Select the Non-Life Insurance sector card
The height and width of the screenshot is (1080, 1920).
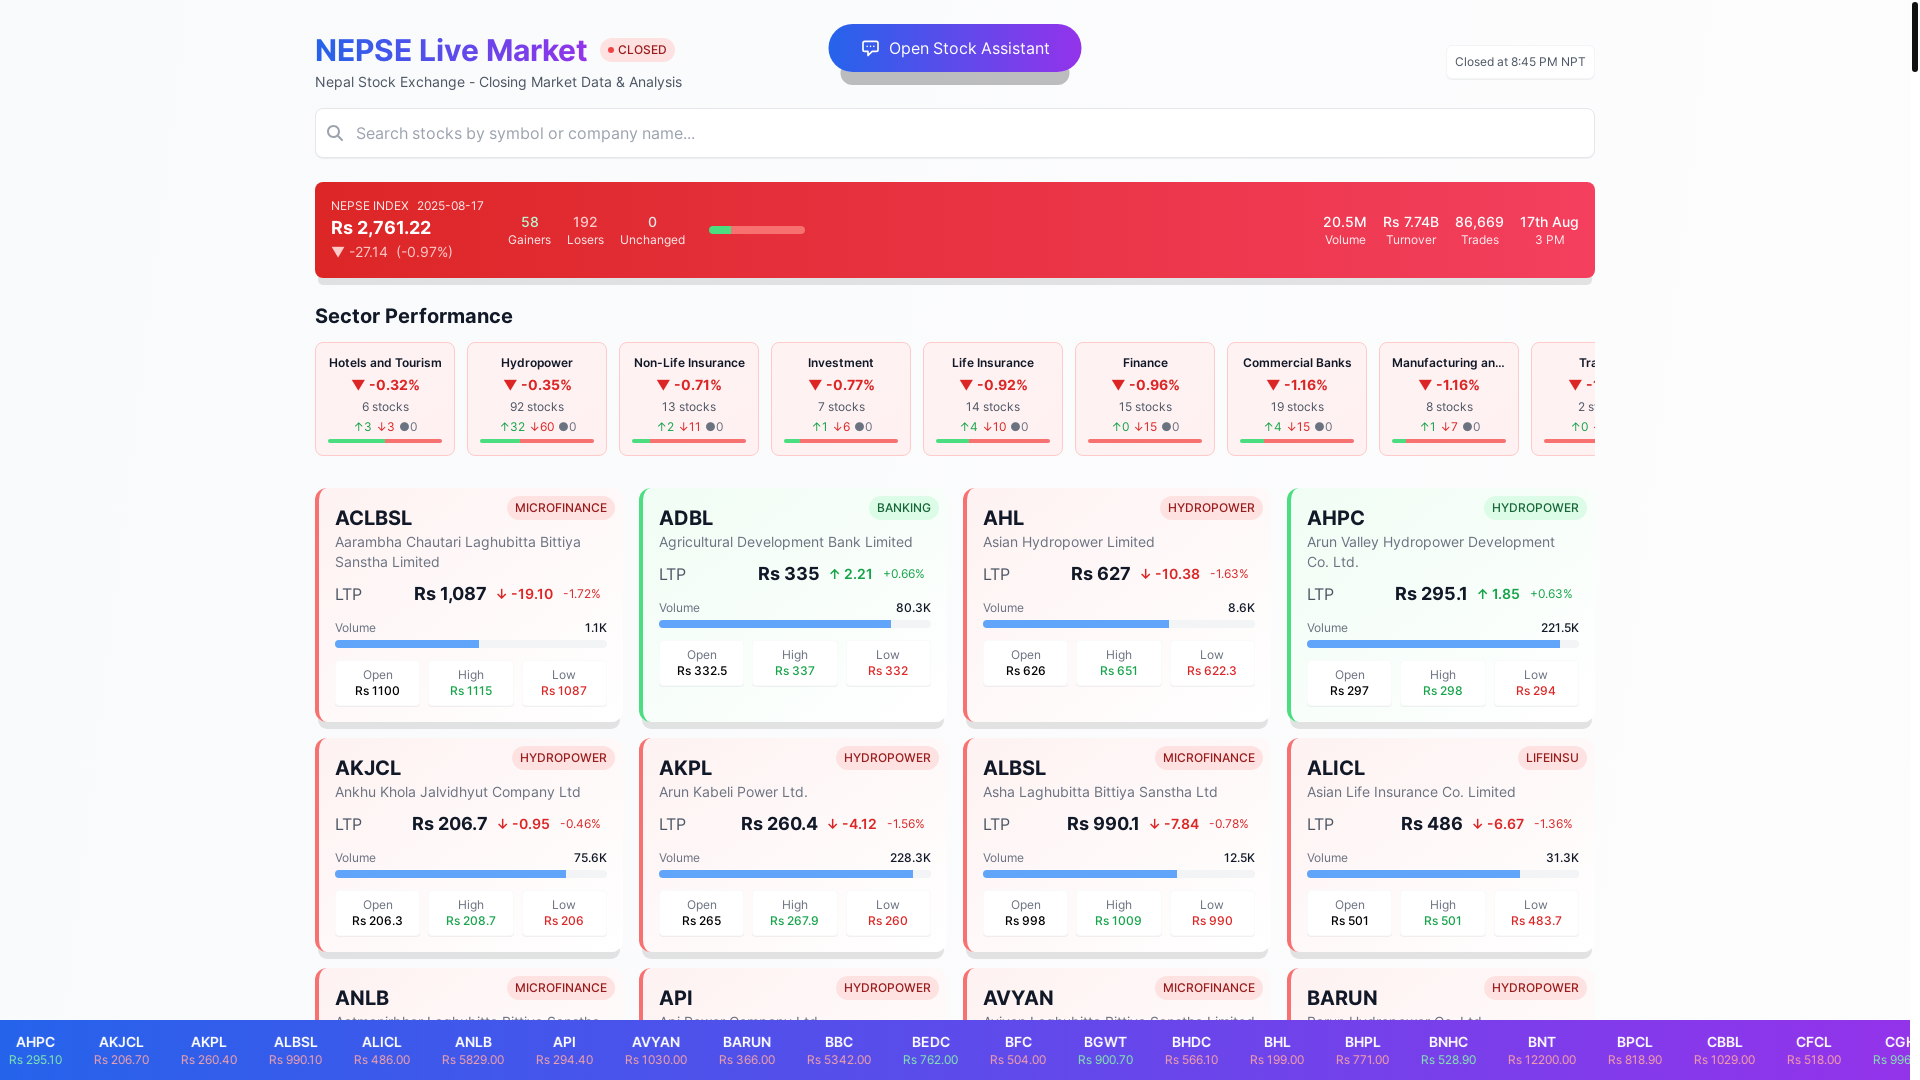(689, 399)
